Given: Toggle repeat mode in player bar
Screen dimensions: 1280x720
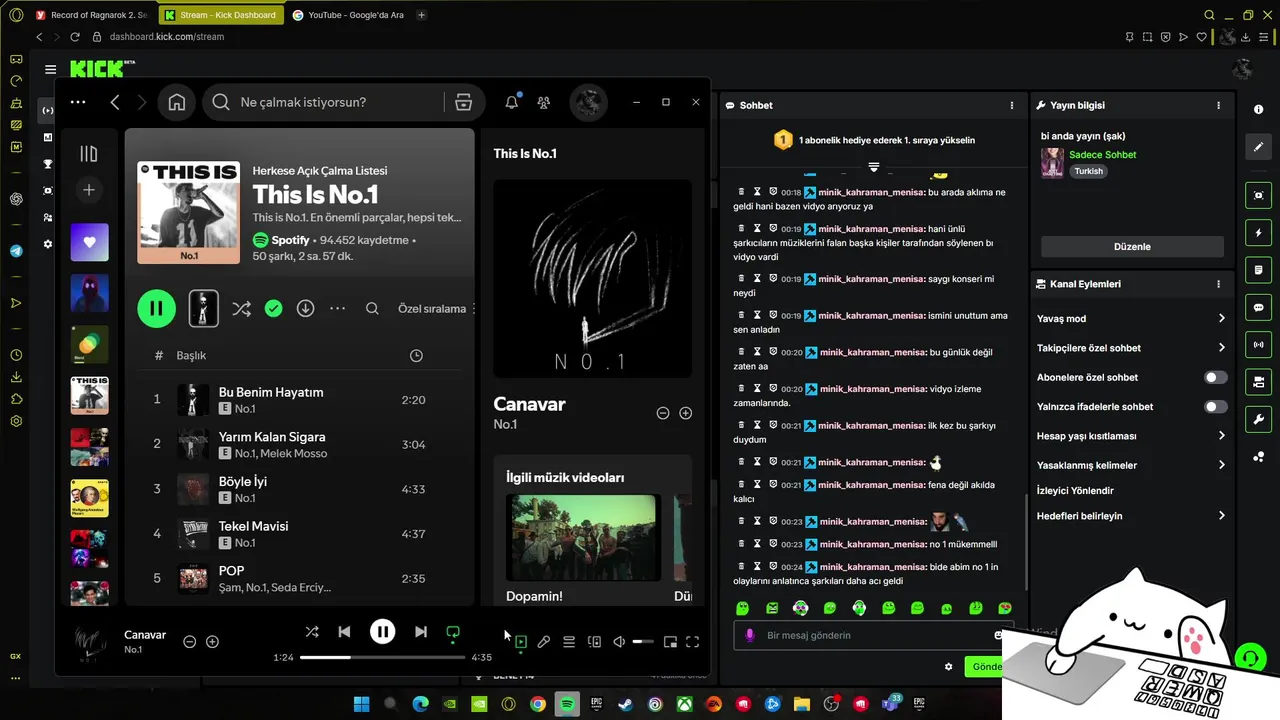Looking at the screenshot, I should coord(453,632).
